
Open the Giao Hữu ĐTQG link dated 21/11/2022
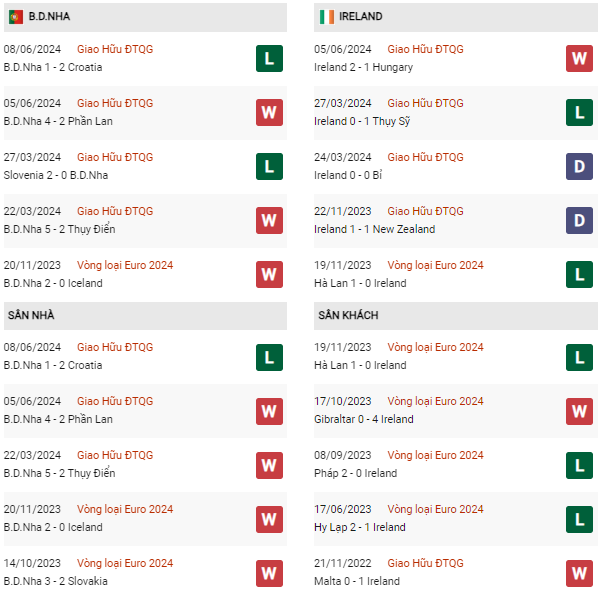pos(425,563)
